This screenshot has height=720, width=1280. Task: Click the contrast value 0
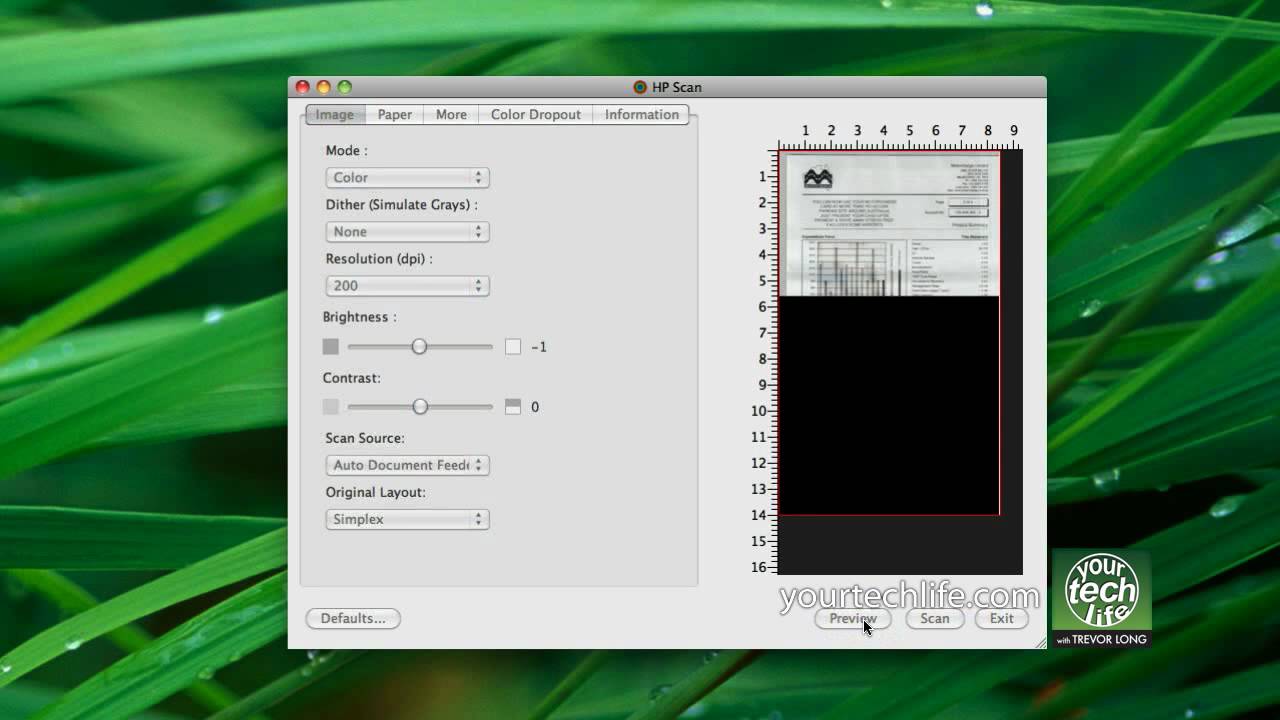click(535, 407)
